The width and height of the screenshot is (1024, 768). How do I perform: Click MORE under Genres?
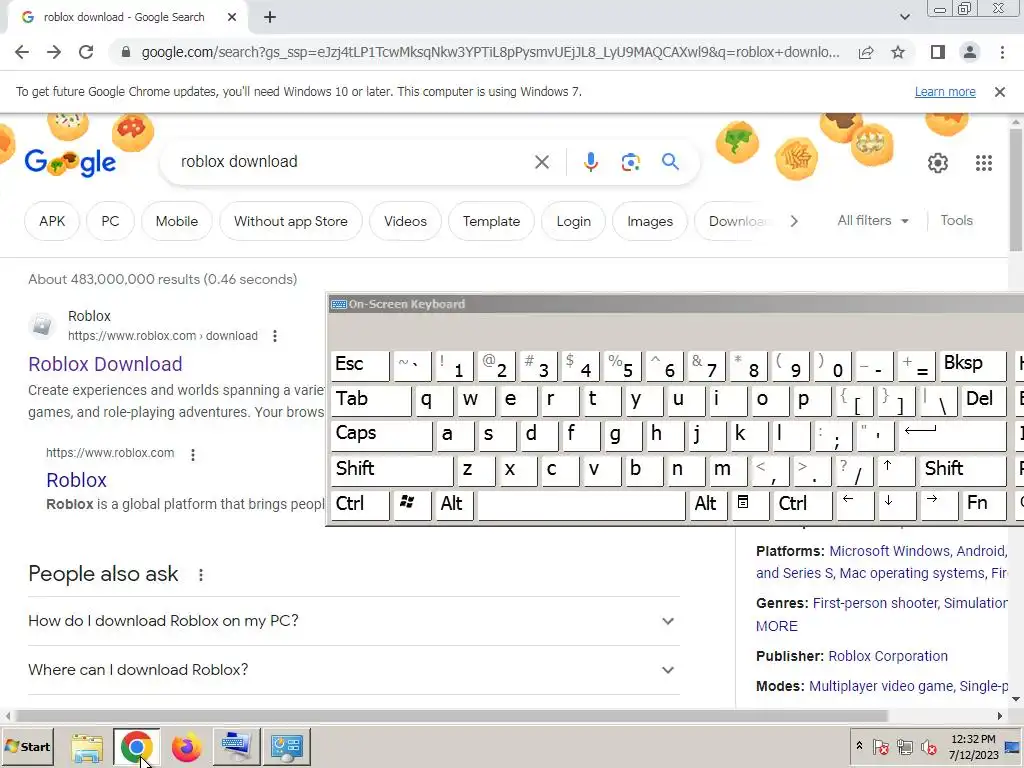776,626
